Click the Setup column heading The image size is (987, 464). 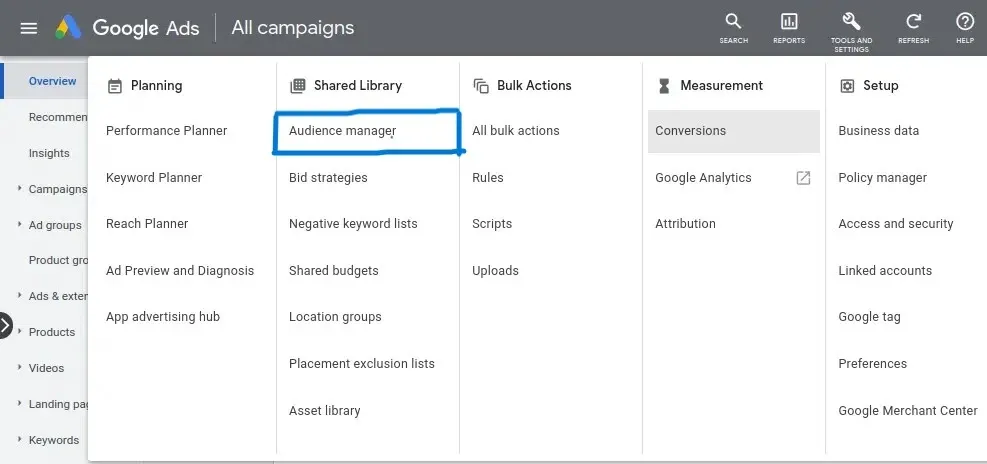pos(880,86)
